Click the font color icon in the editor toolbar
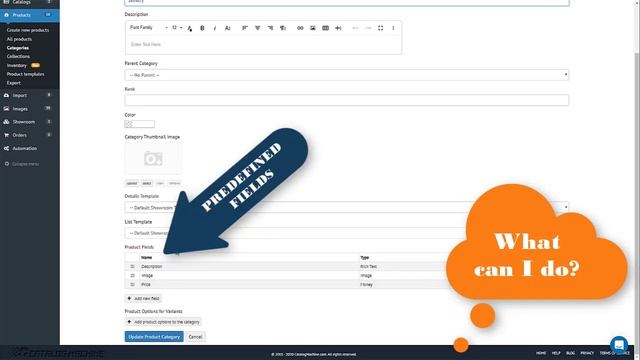The image size is (640, 360). [x=190, y=28]
